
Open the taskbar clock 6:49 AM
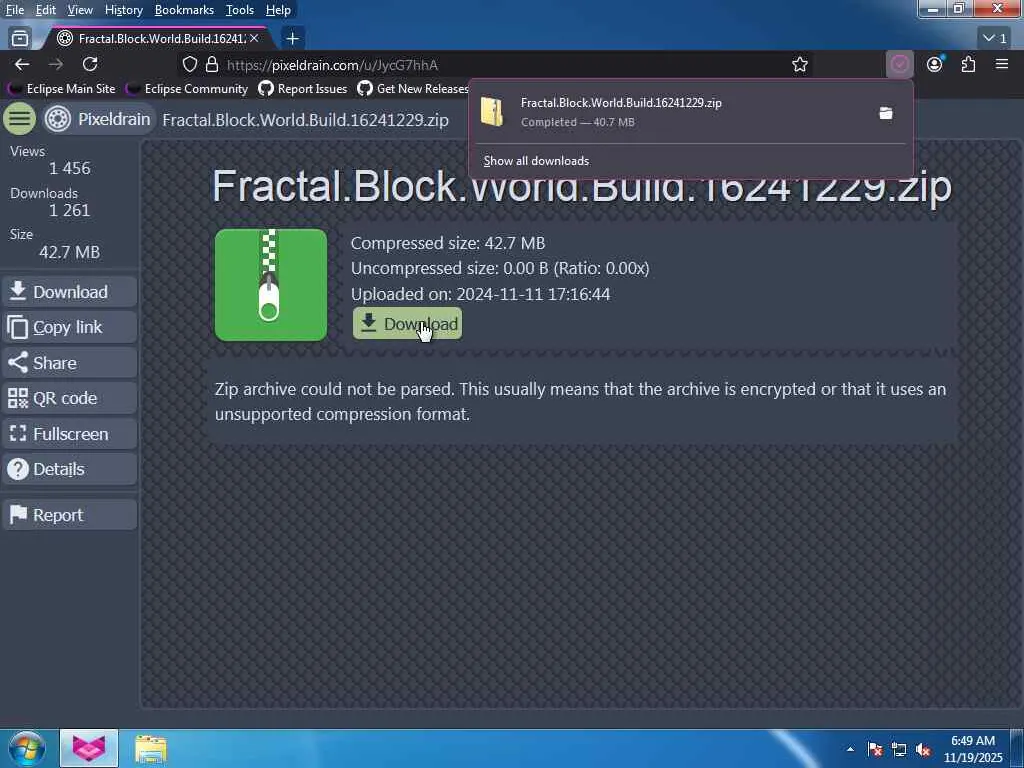point(973,749)
